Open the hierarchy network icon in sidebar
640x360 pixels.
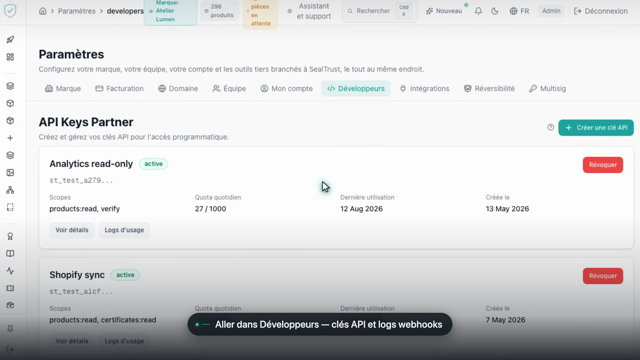tap(10, 190)
